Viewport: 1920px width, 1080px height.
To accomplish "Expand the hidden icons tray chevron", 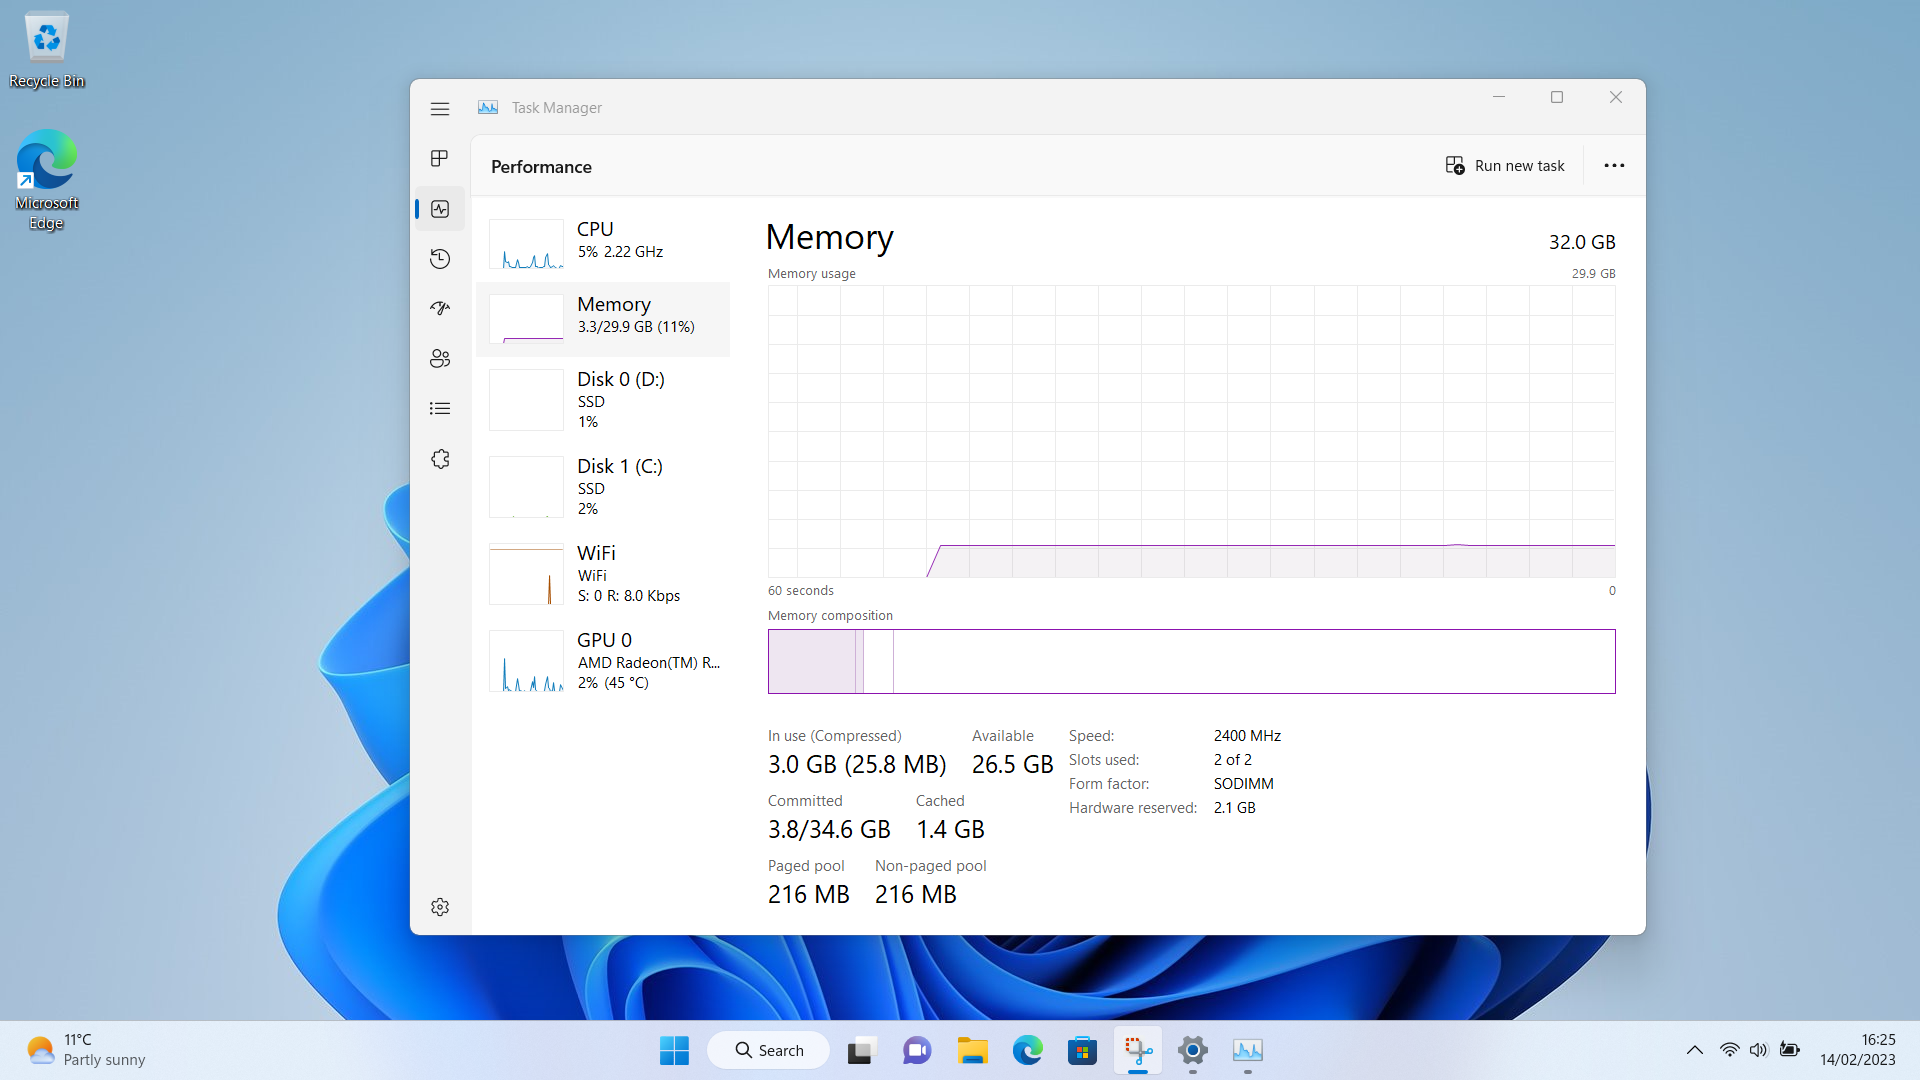I will point(1695,1050).
